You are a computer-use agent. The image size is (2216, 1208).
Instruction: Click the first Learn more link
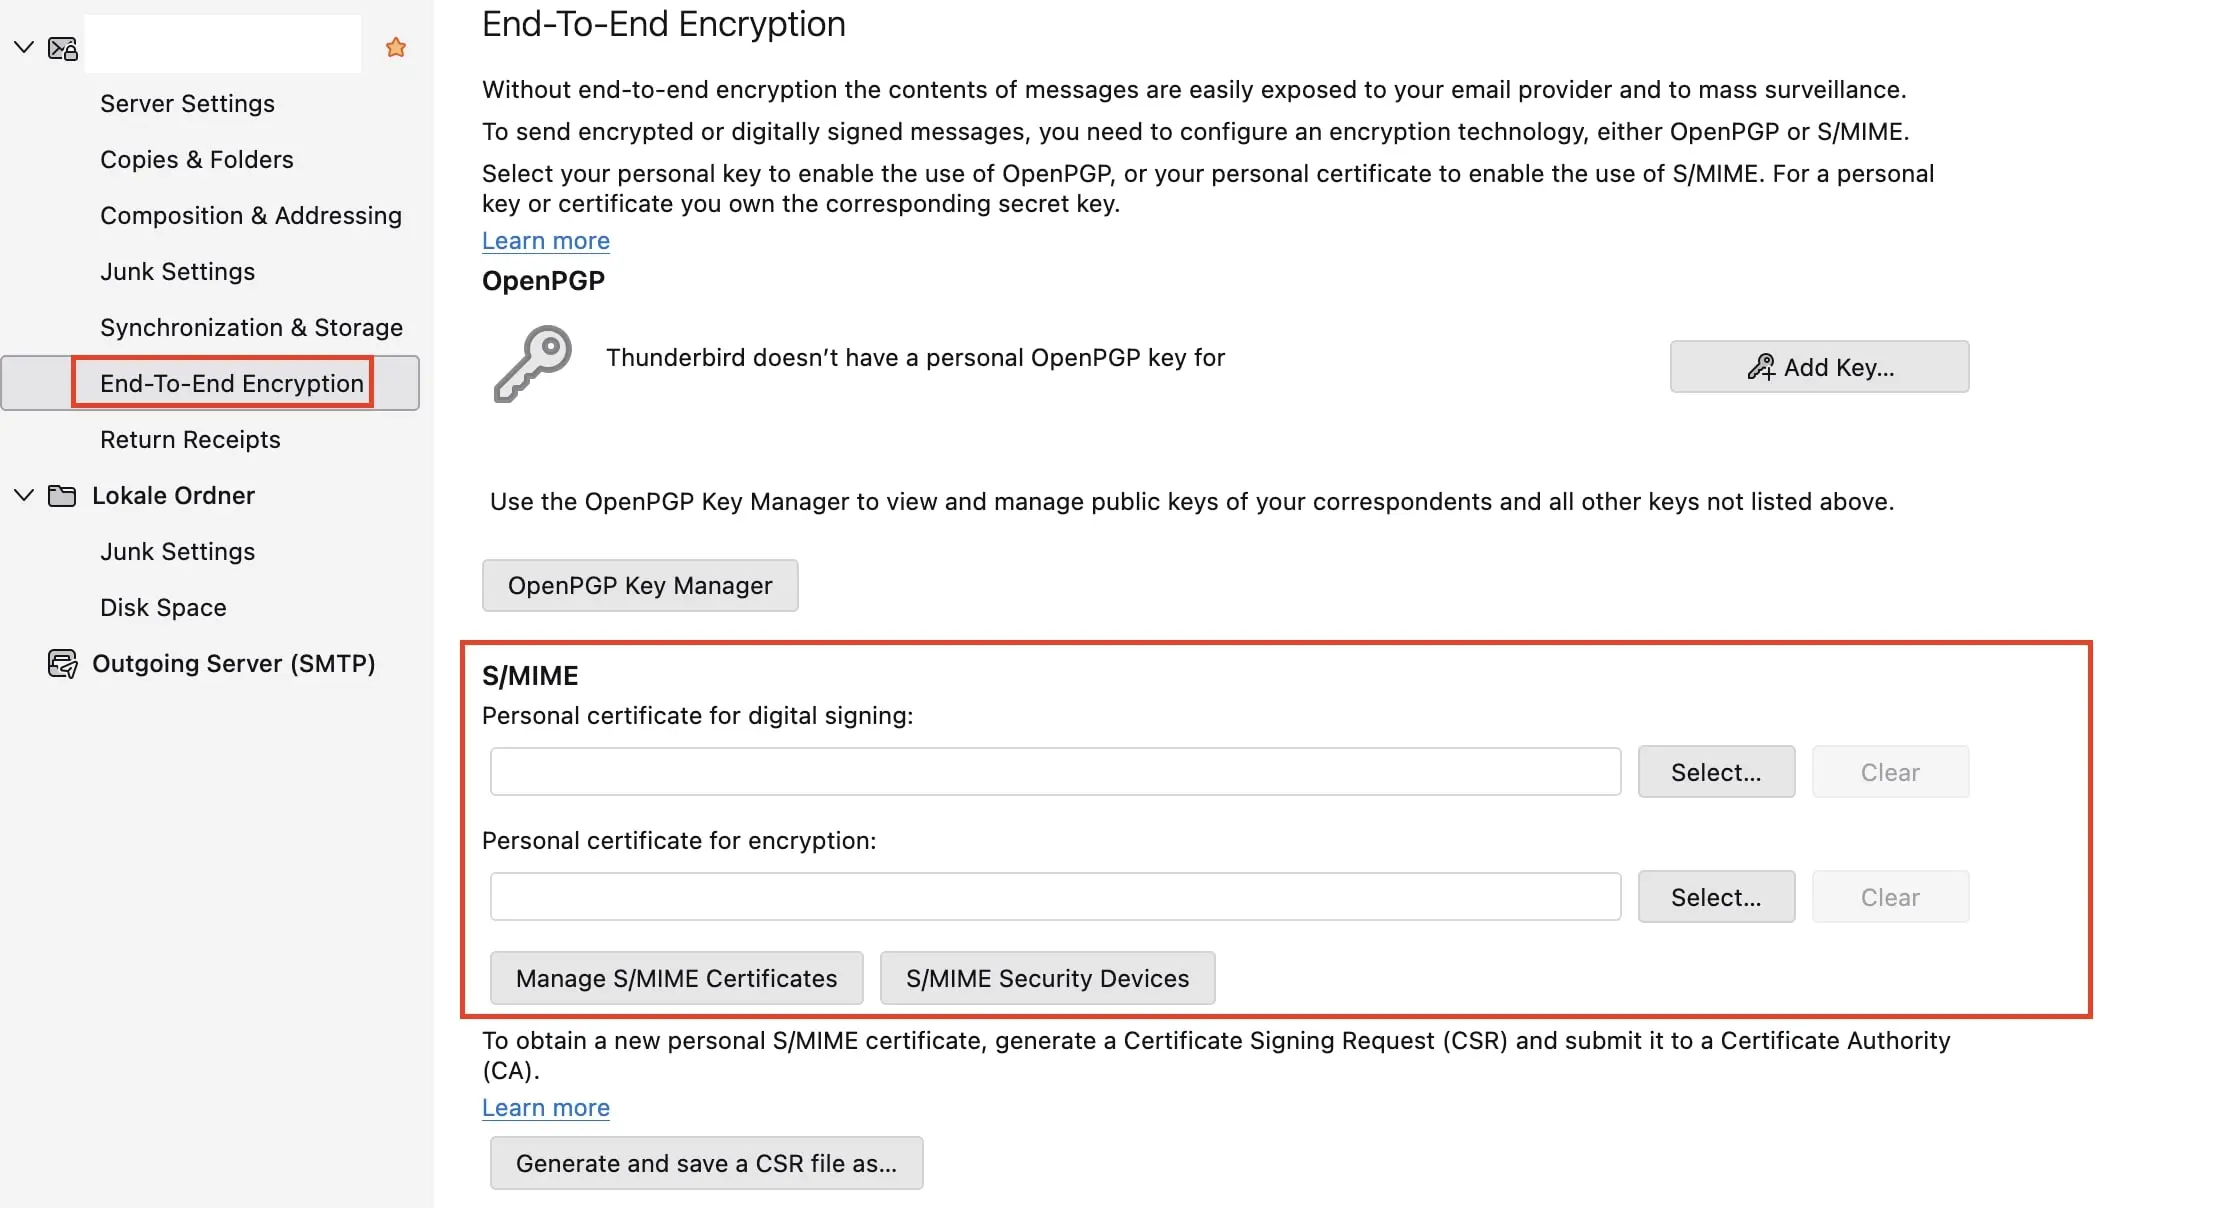pyautogui.click(x=546, y=240)
